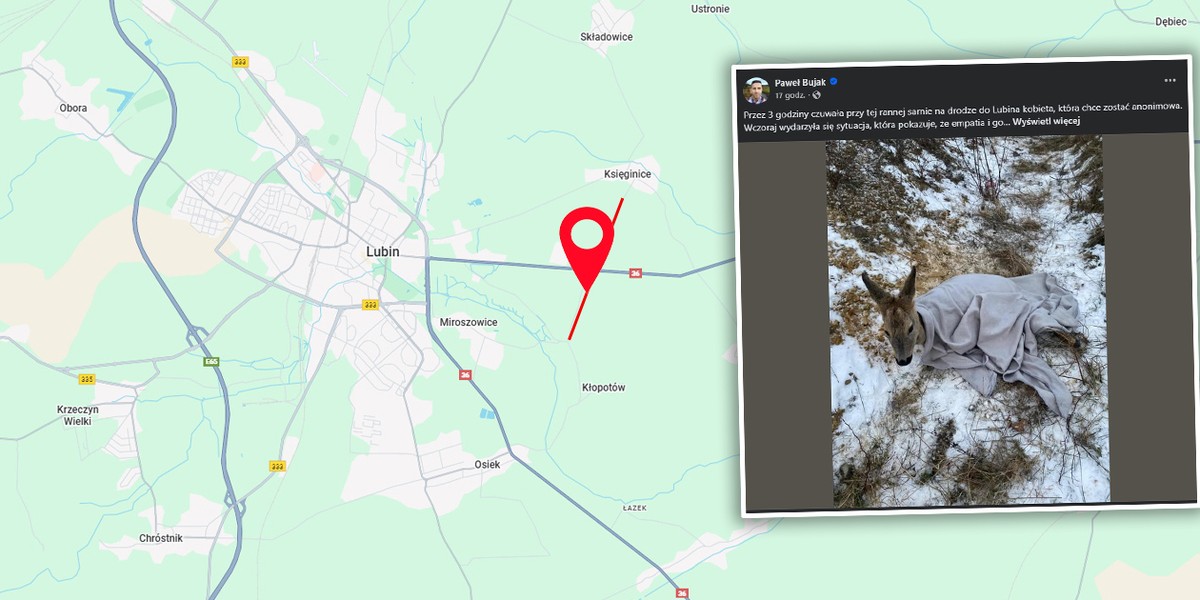Open the deer photo in the post
1200x600 pixels.
click(967, 320)
